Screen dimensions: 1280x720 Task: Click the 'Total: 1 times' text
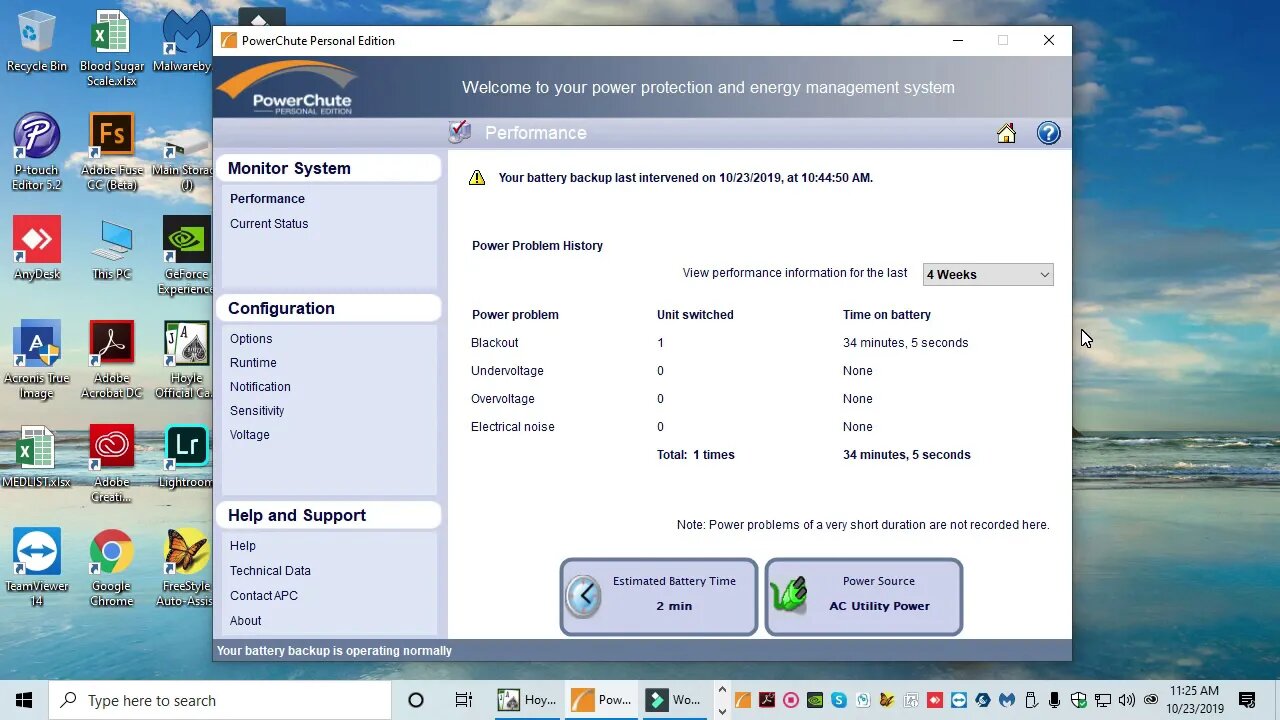696,455
